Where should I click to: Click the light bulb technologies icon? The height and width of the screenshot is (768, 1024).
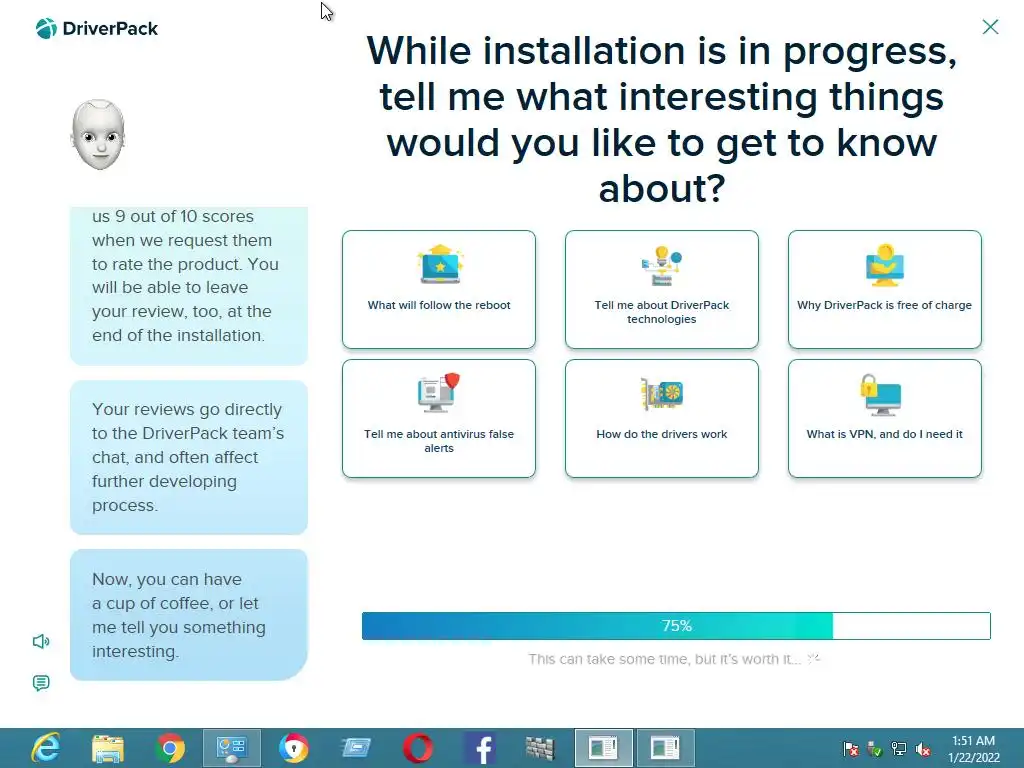coord(662,265)
